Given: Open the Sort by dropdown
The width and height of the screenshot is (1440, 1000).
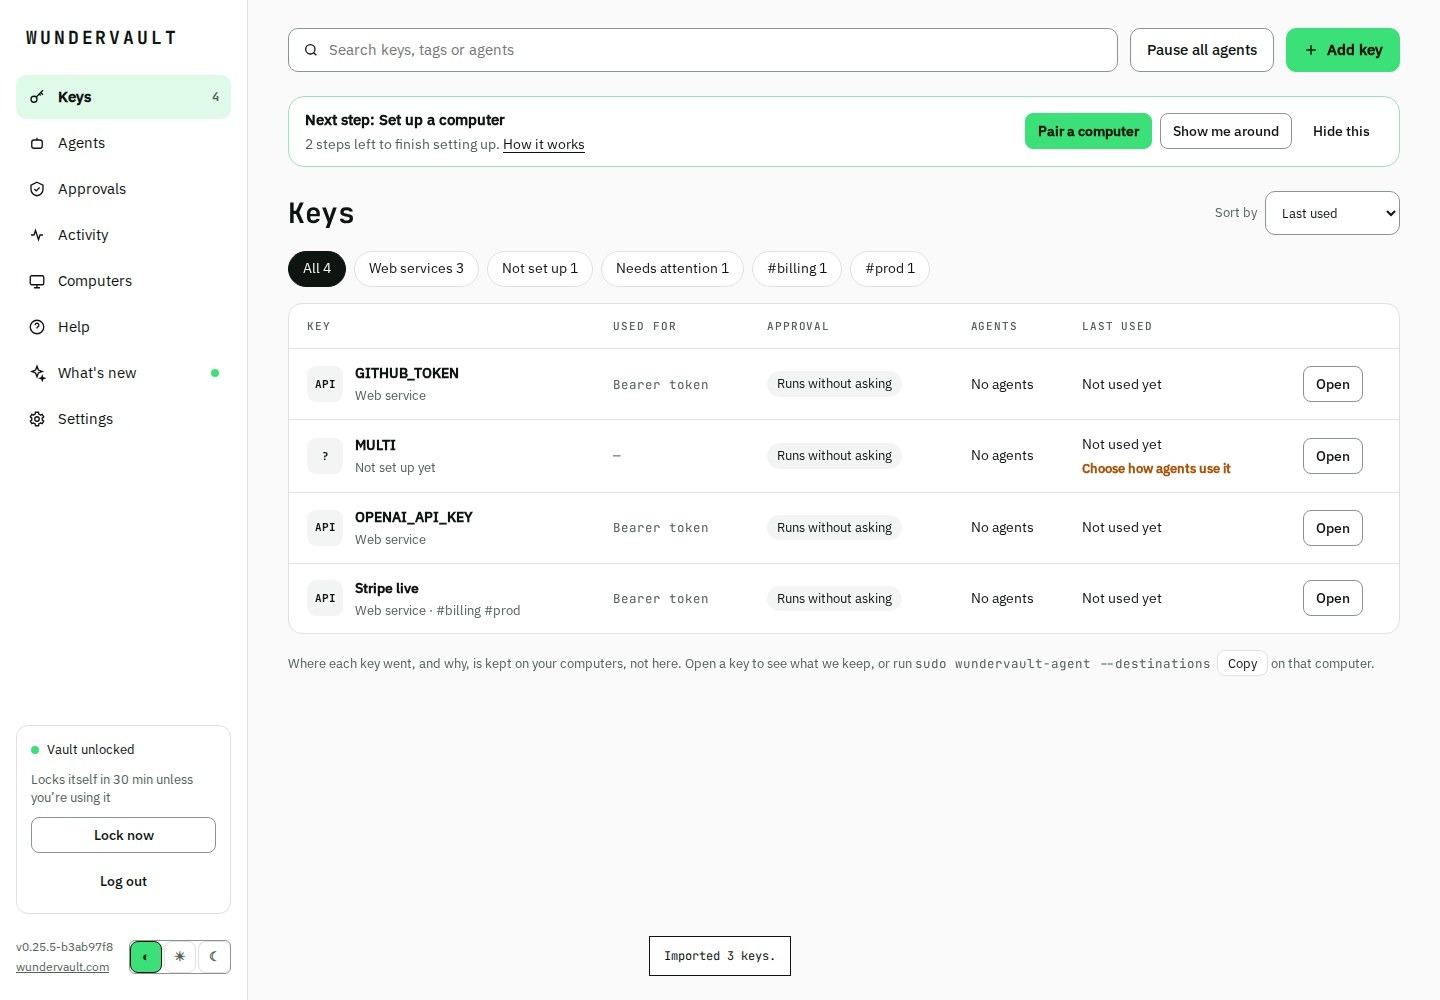Looking at the screenshot, I should (x=1332, y=213).
